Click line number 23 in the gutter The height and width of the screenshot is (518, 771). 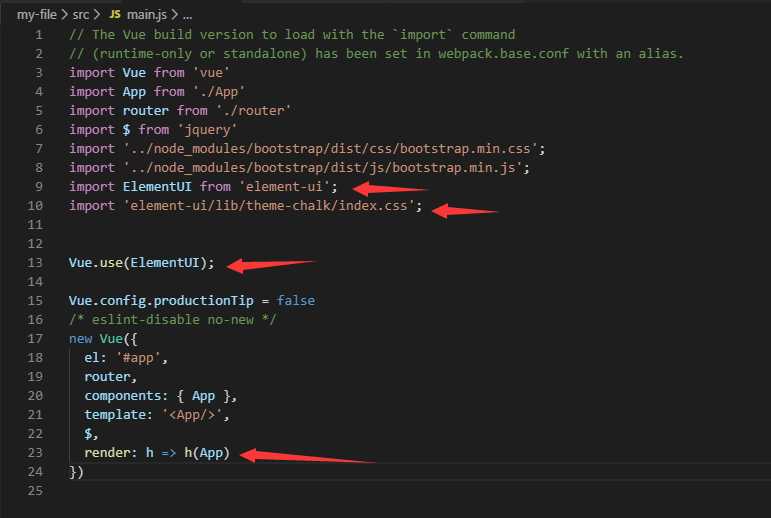(35, 453)
